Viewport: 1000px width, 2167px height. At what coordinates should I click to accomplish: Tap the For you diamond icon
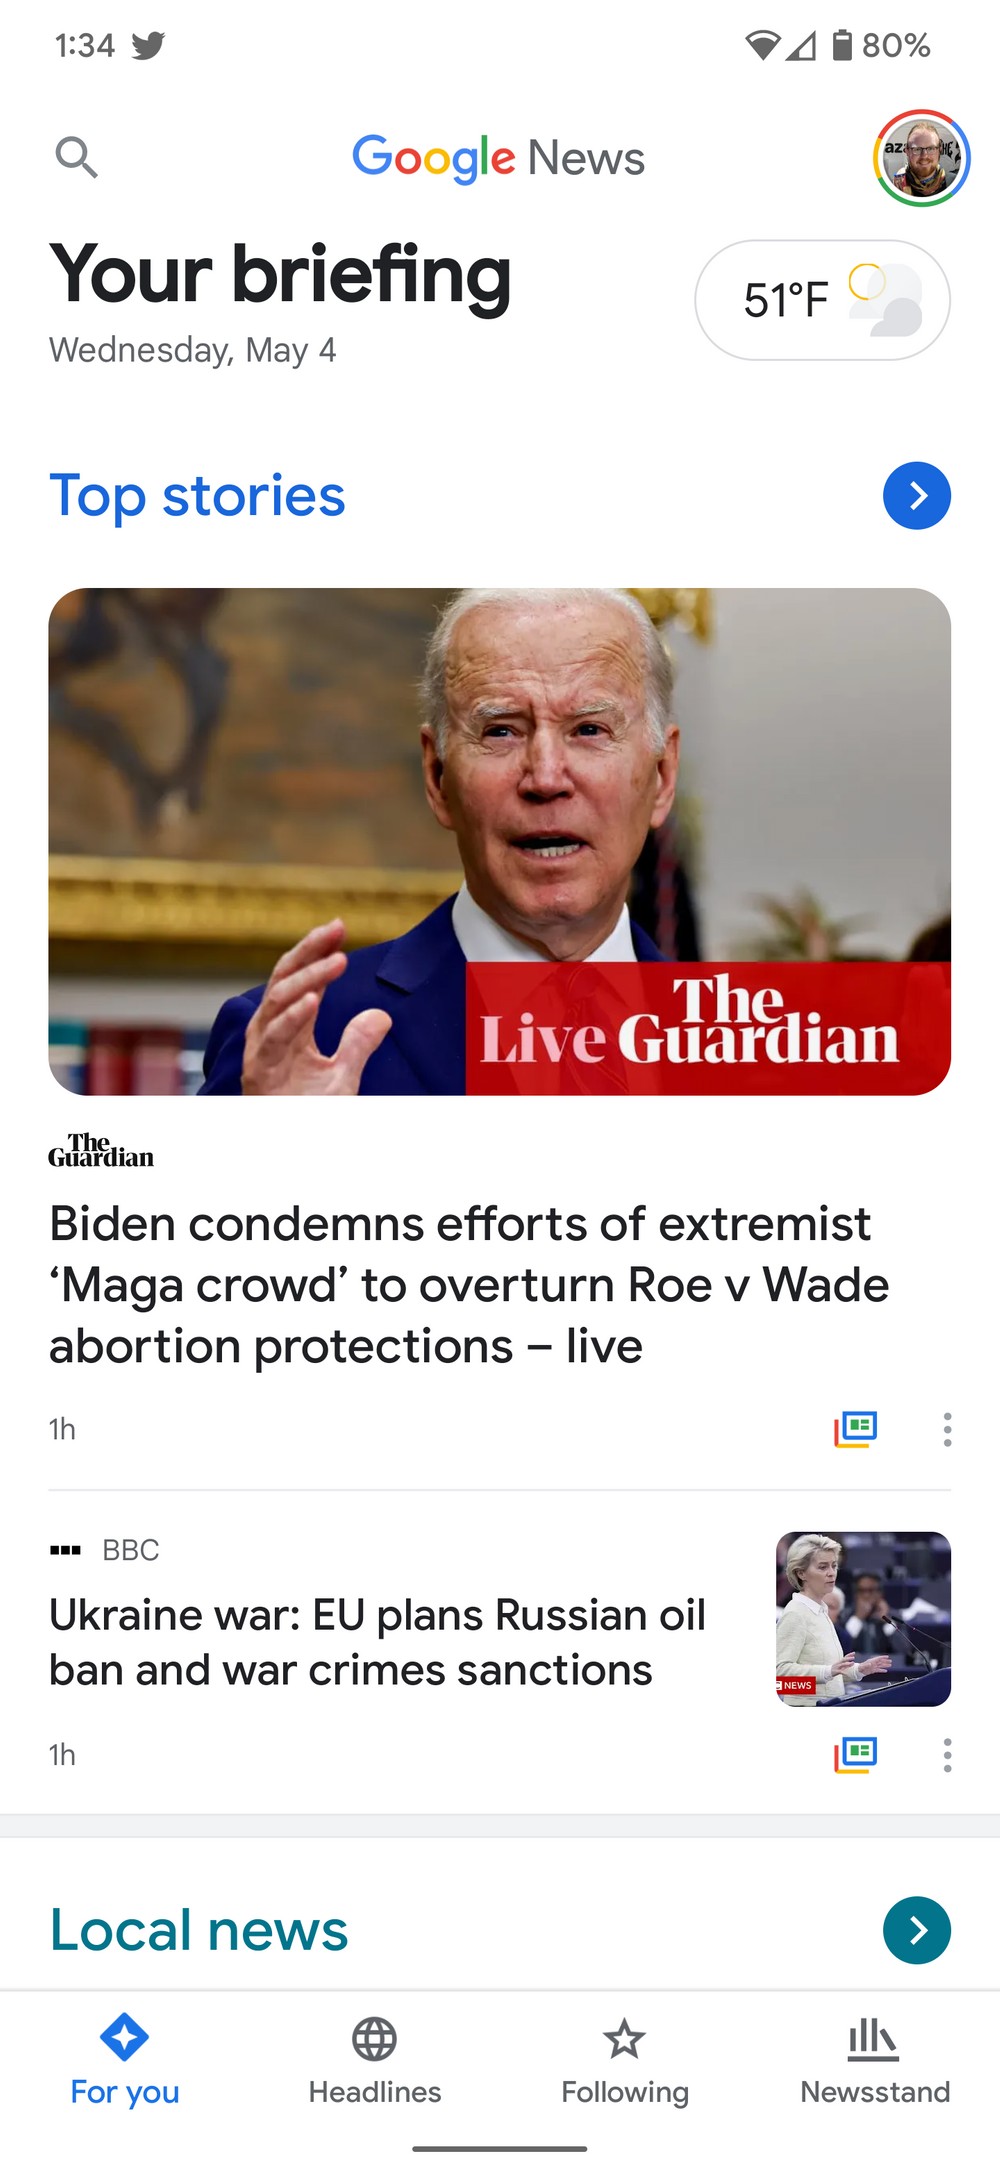click(125, 2037)
